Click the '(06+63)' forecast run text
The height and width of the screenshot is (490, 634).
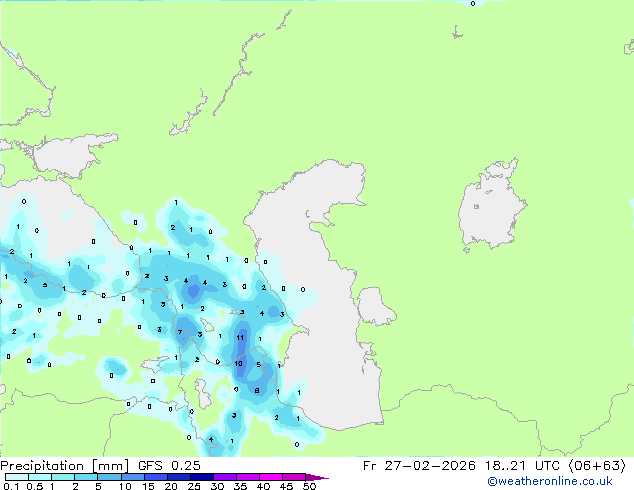pyautogui.click(x=597, y=466)
